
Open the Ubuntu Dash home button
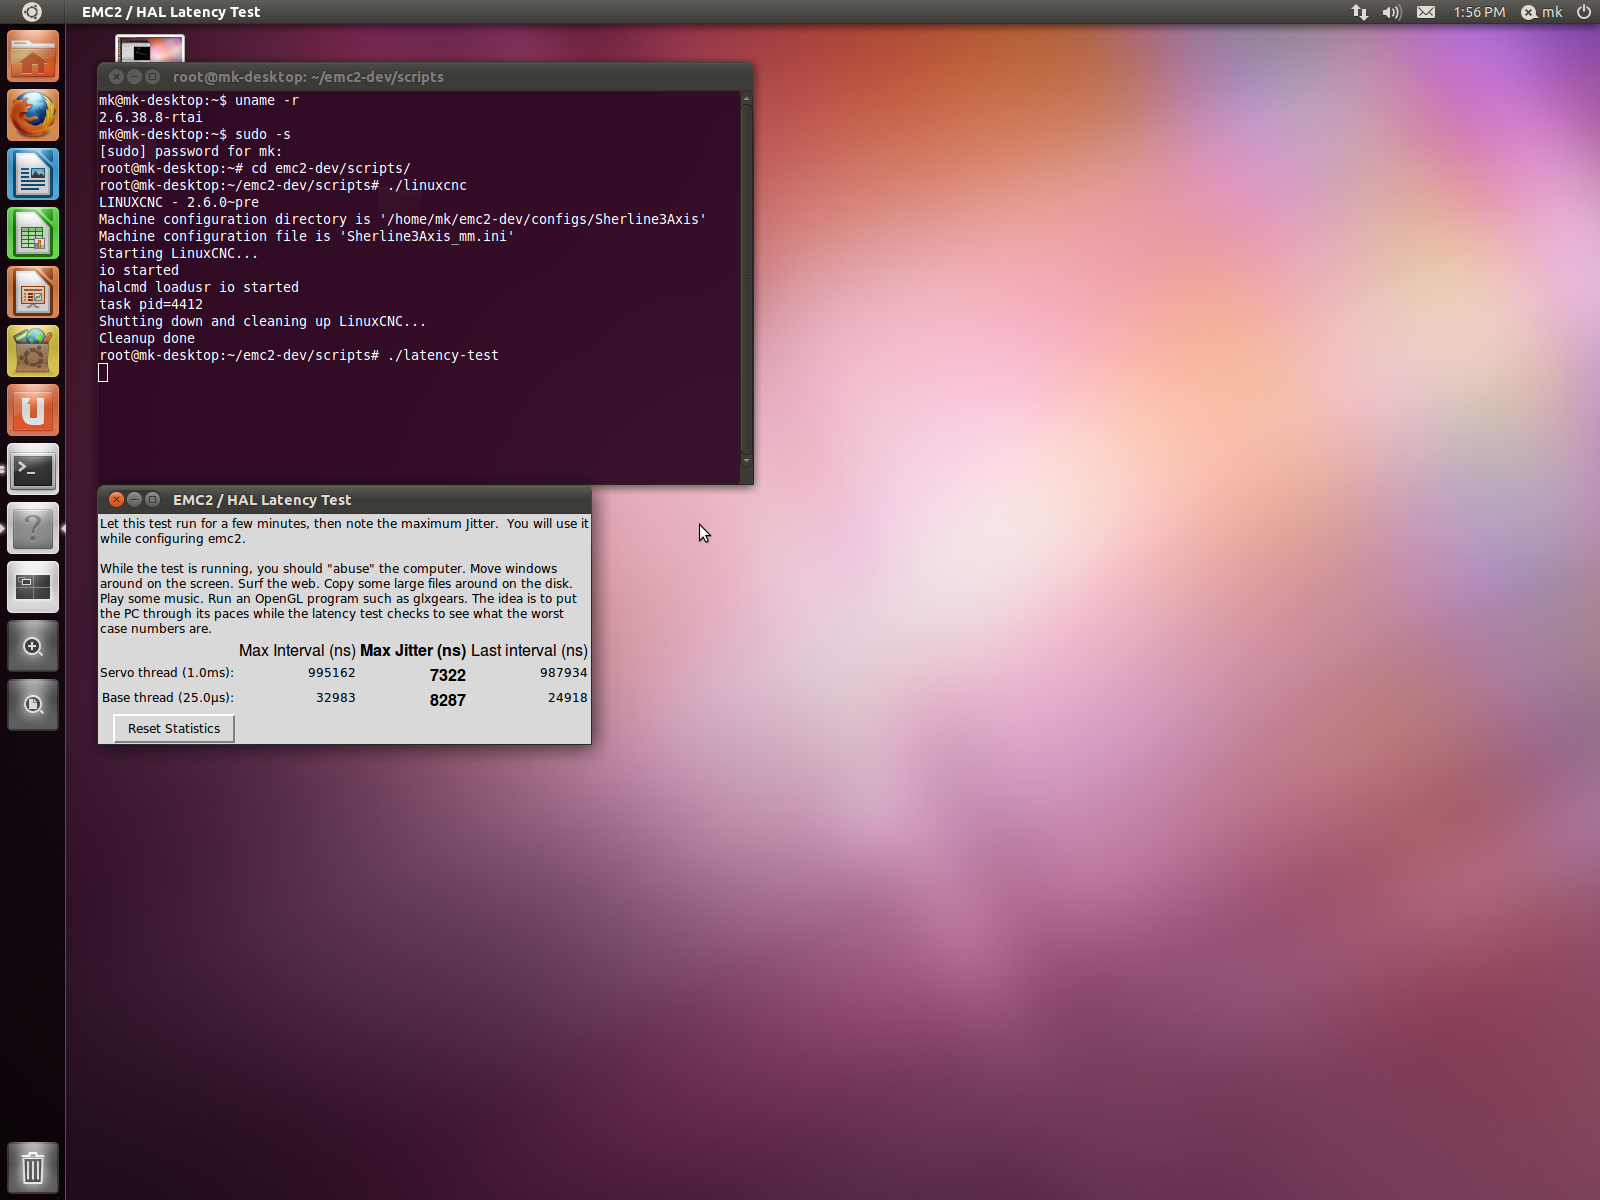pyautogui.click(x=32, y=12)
